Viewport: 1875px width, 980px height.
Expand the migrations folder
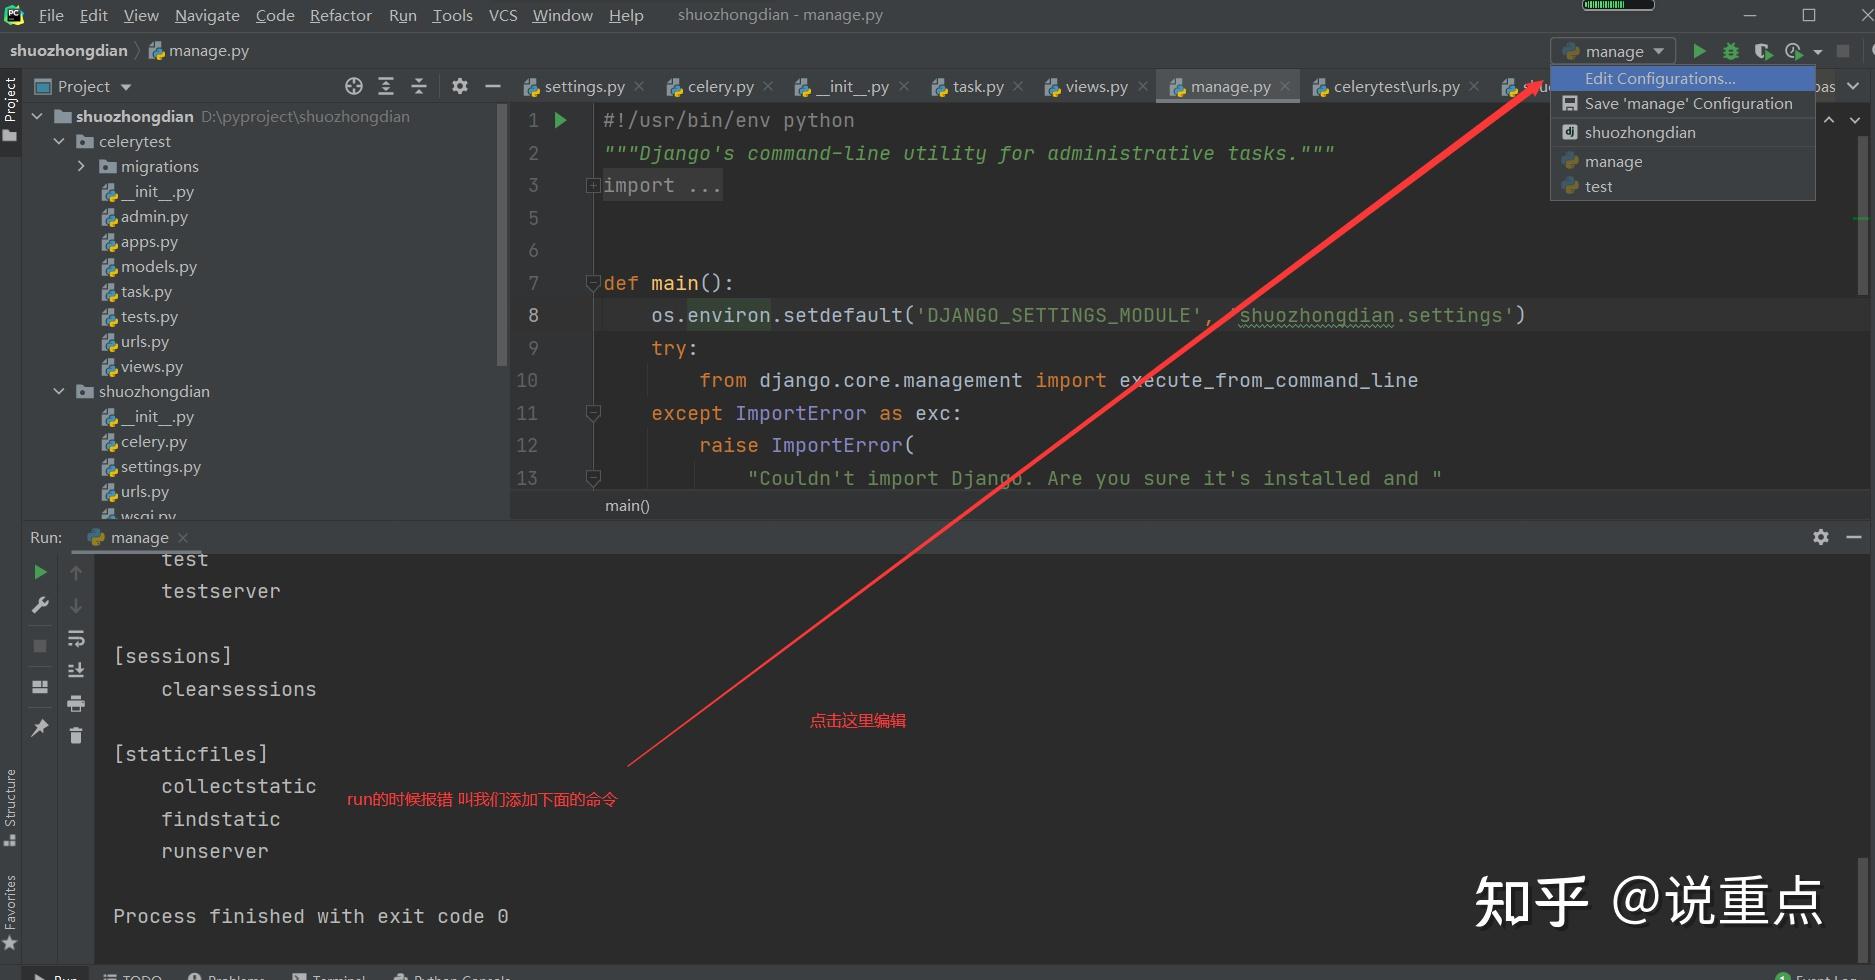click(81, 166)
